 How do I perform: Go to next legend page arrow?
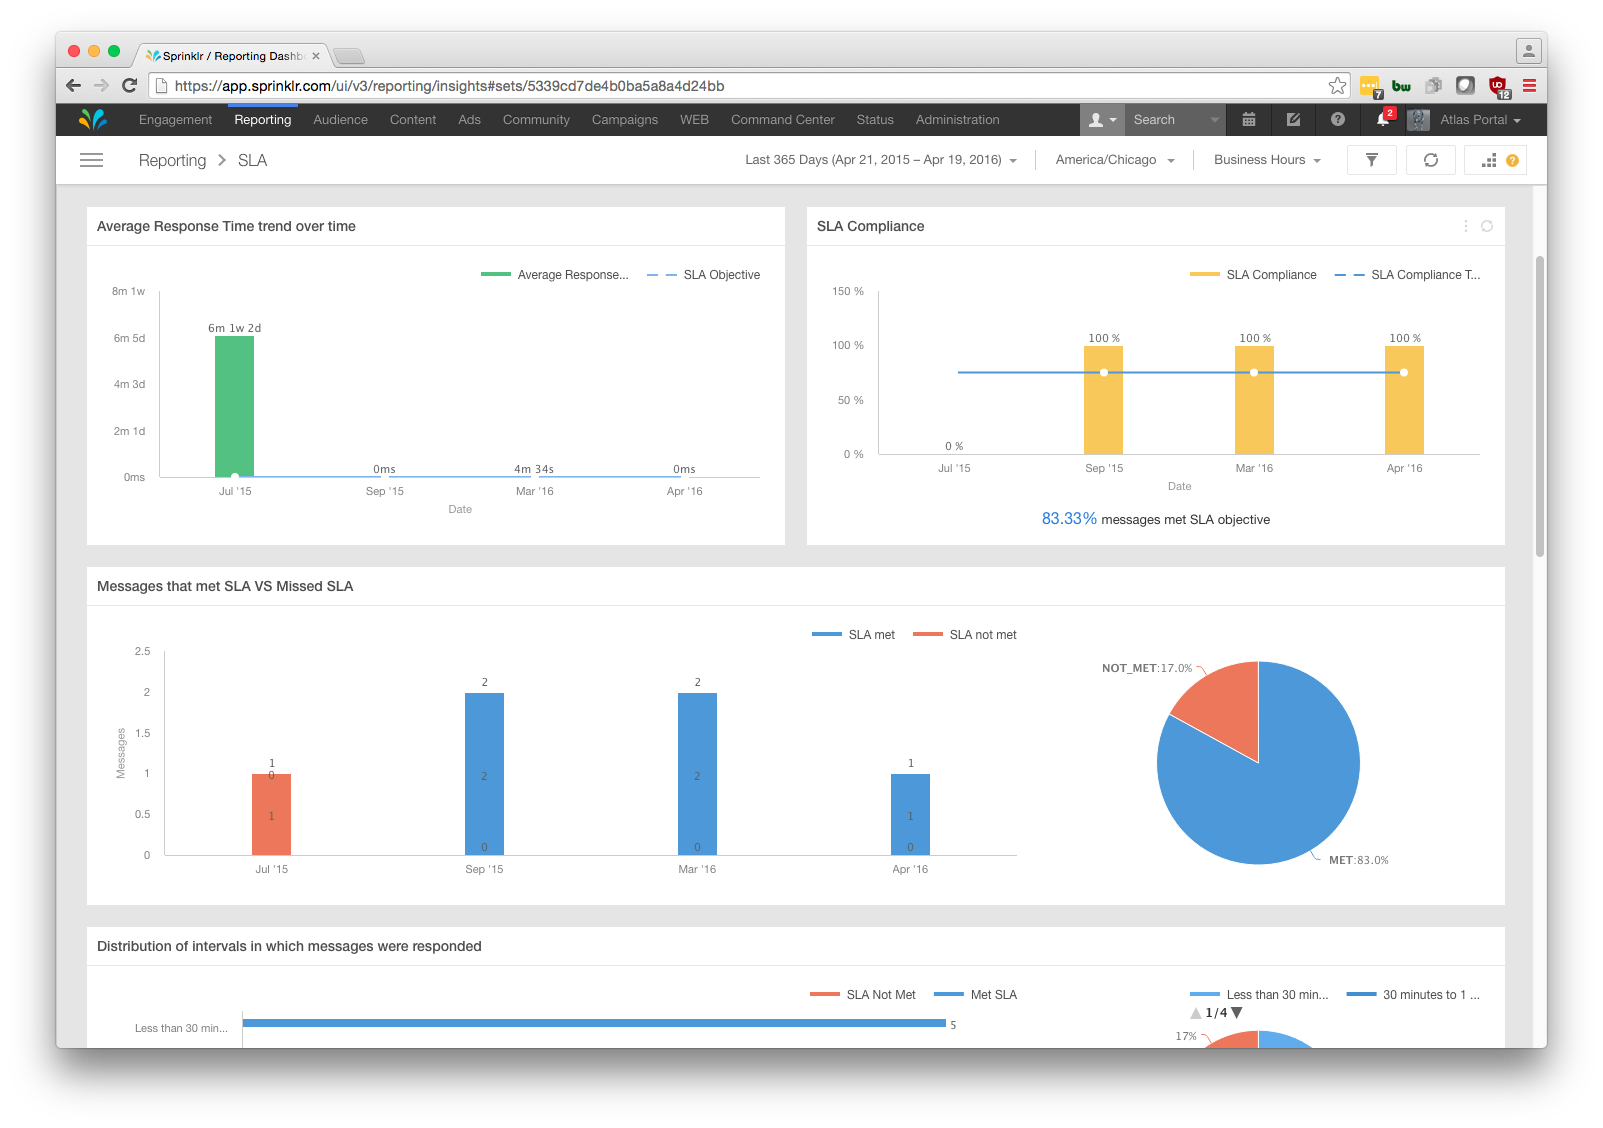click(x=1237, y=1013)
